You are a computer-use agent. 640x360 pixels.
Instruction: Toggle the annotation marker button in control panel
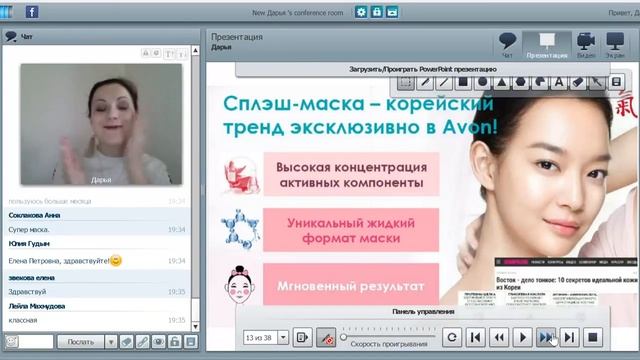pos(326,338)
